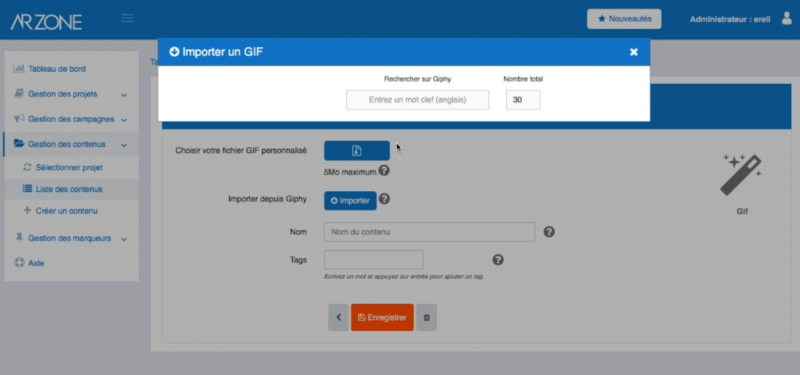
Task: Collapse Gestion des contenus chevron
Action: 124,145
